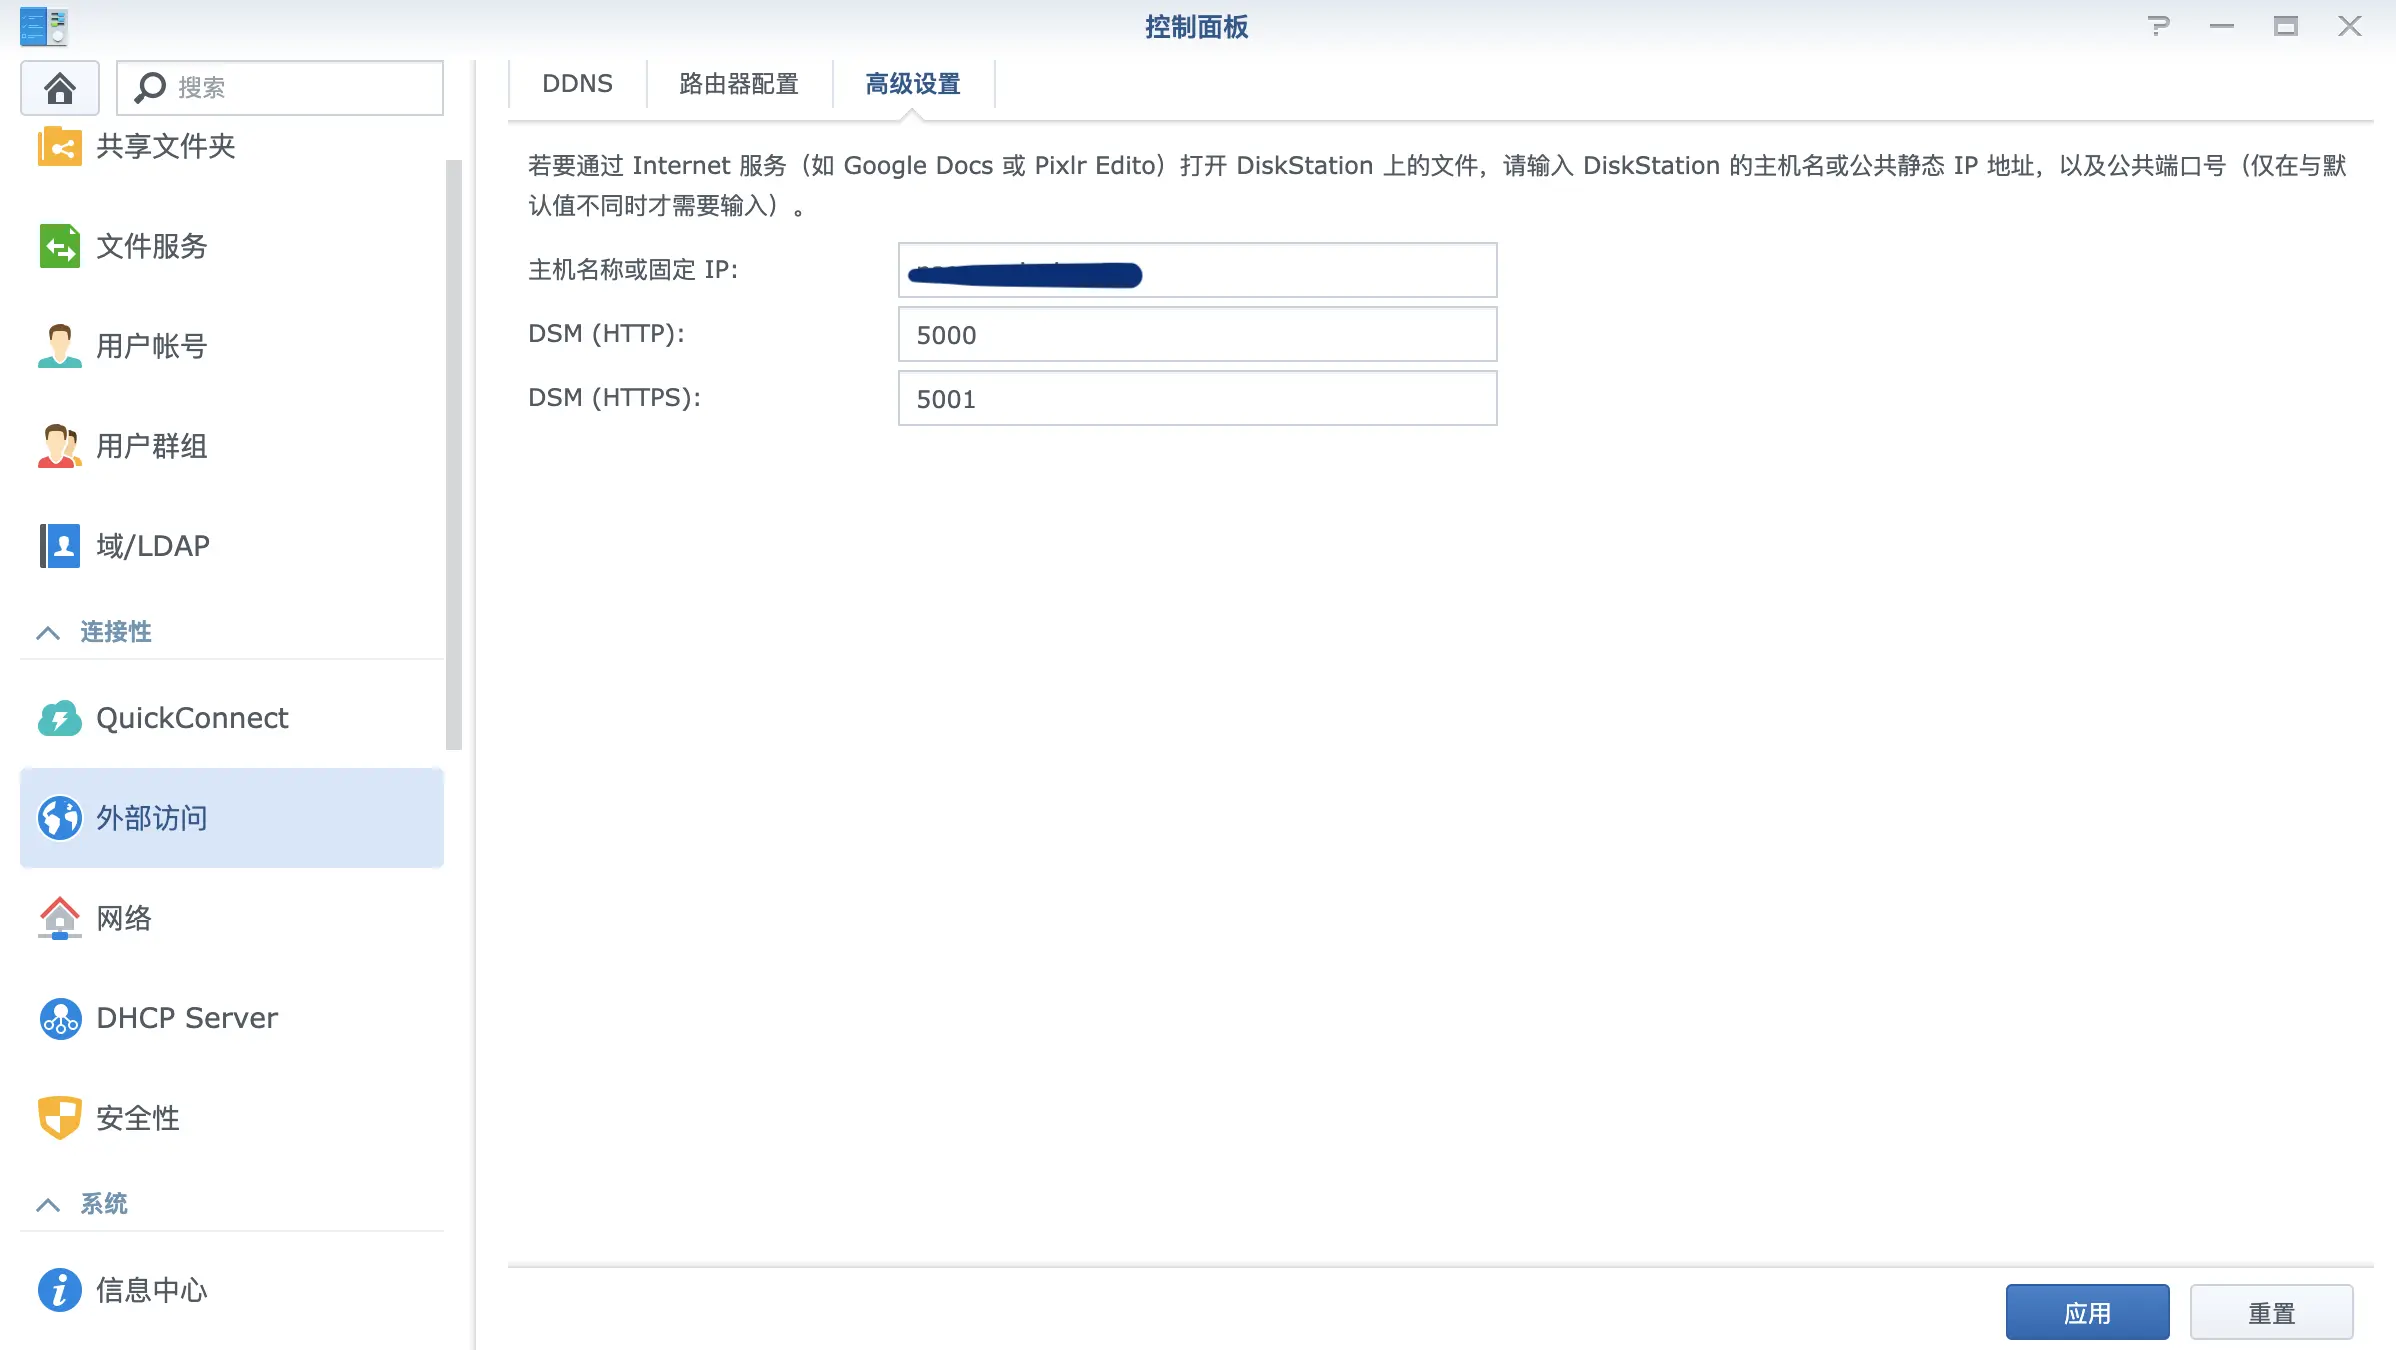Screen dimensions: 2396x1350
Task: Select External Access globe icon (外部访问)
Action: coord(60,818)
